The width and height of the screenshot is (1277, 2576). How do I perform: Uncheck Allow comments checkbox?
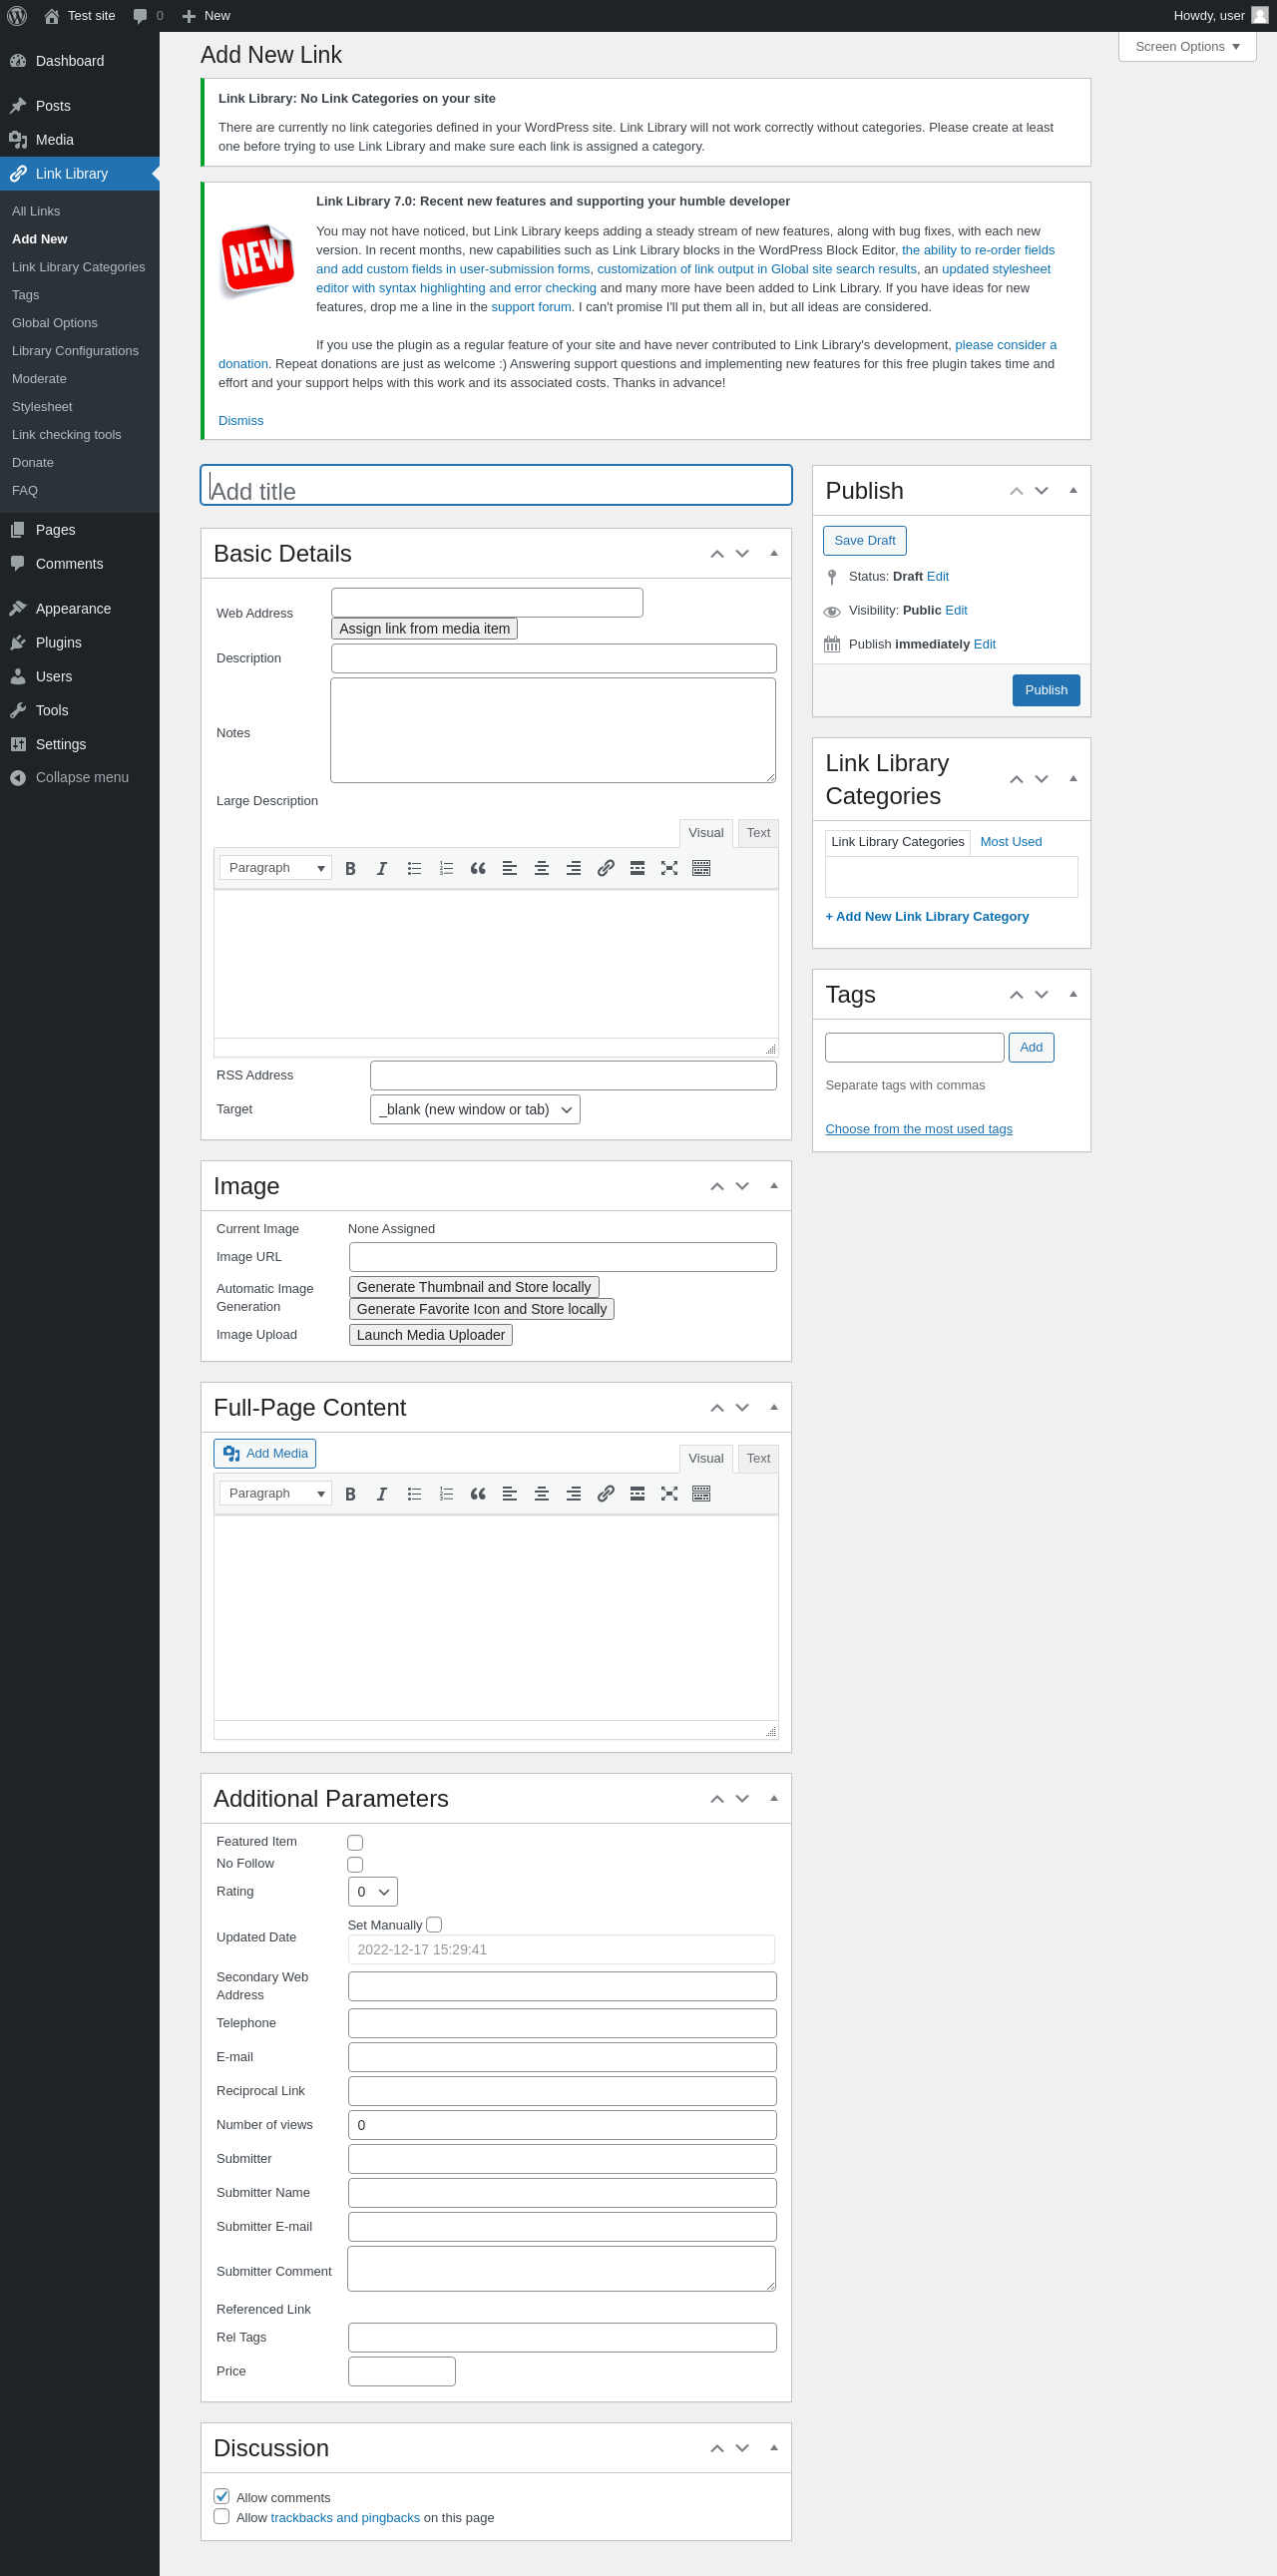click(222, 2496)
